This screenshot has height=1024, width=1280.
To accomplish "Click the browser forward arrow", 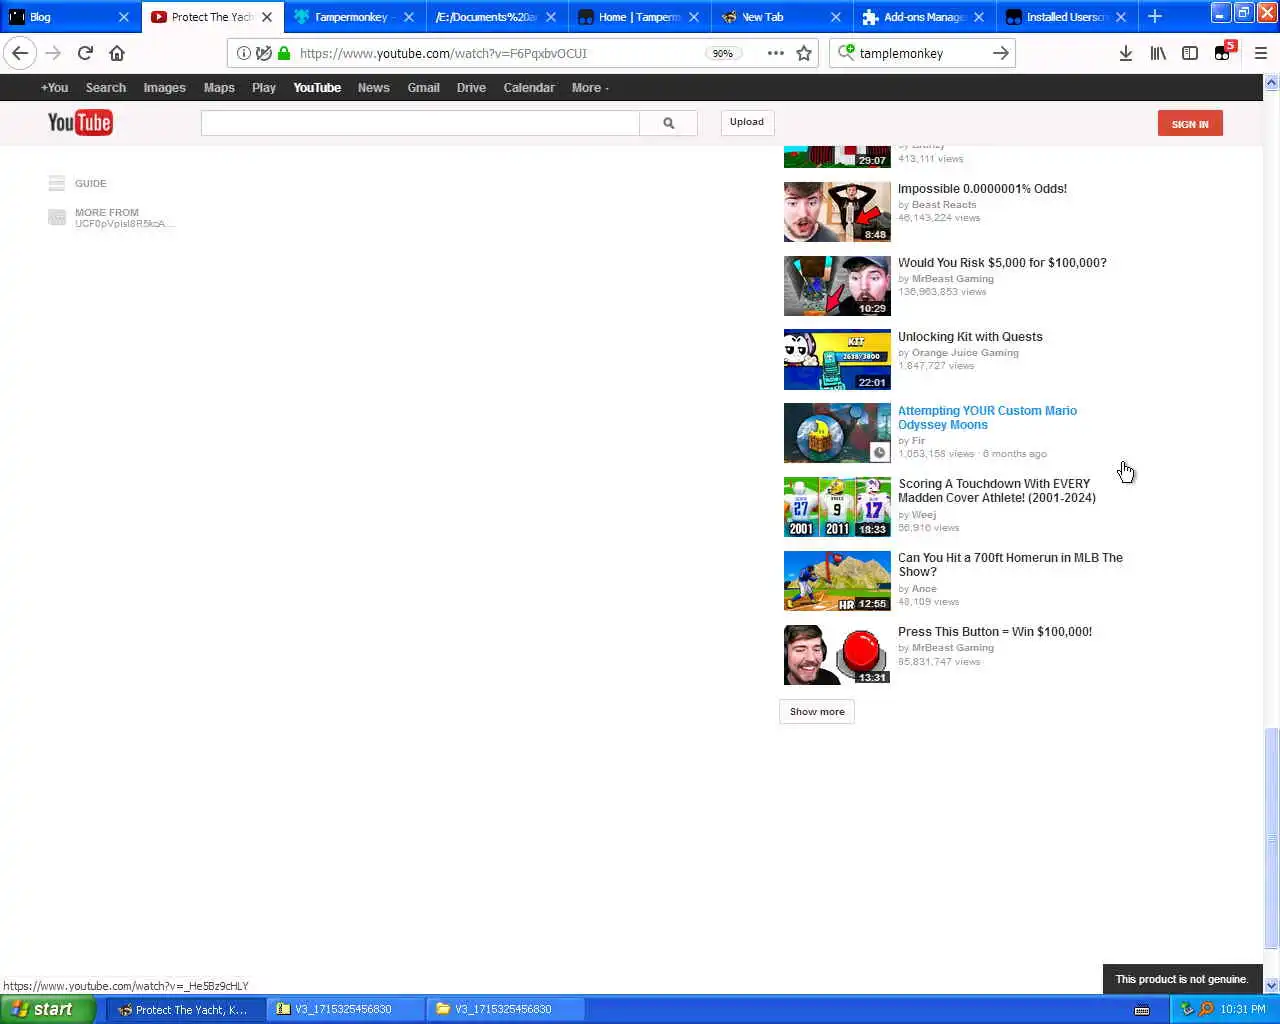I will [x=53, y=53].
